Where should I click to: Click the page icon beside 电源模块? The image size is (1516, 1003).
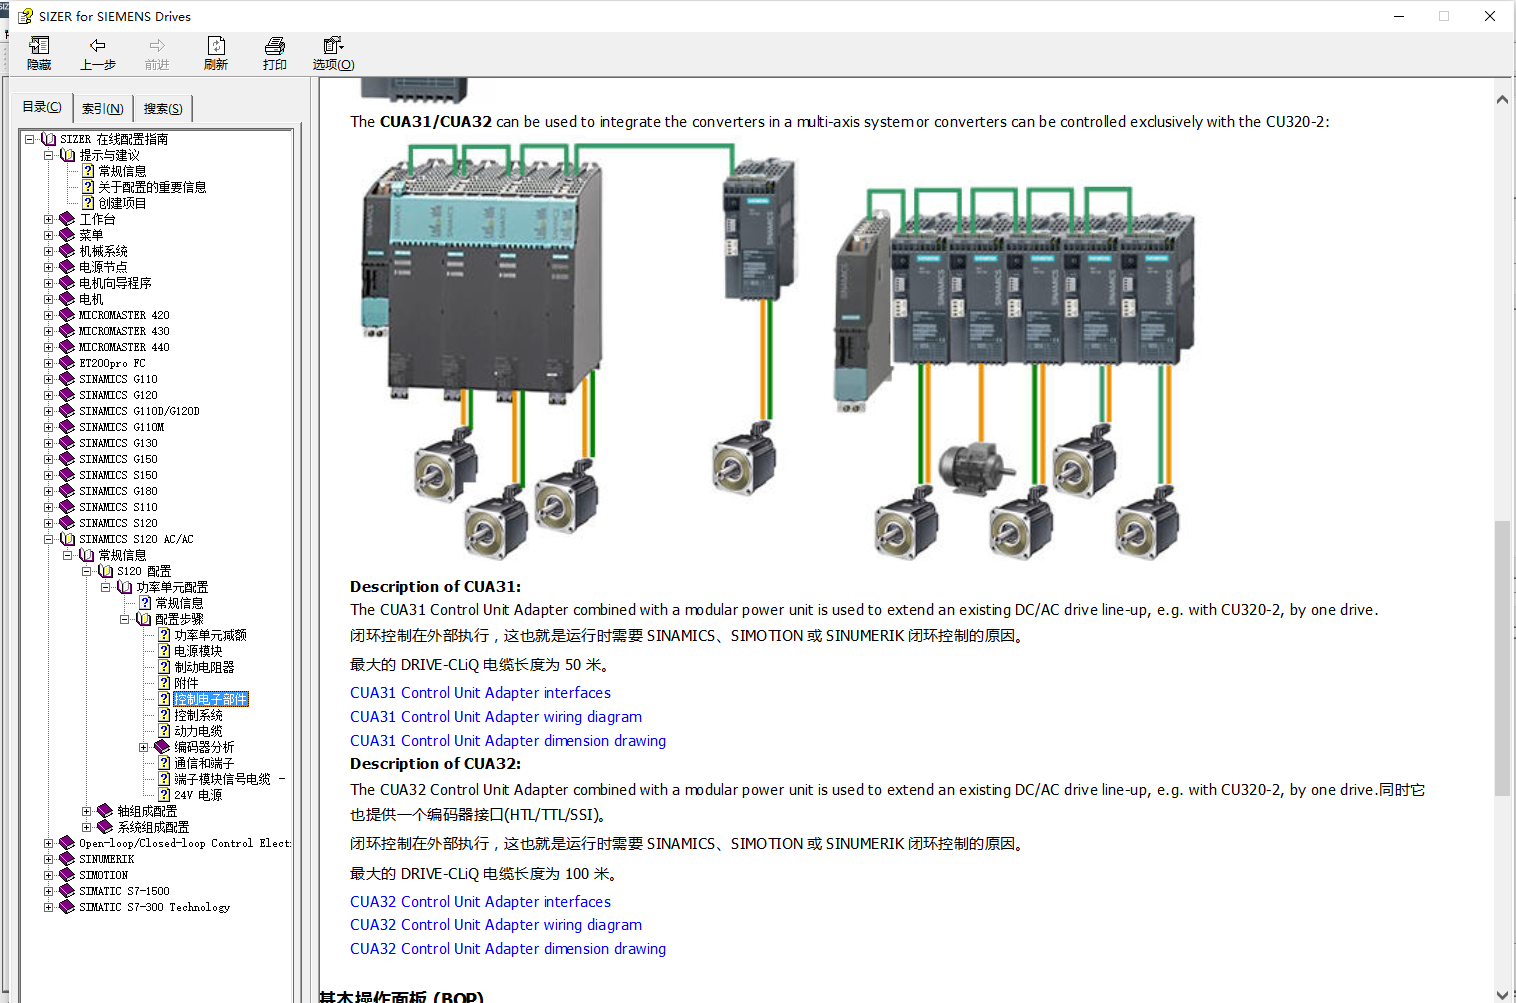pos(164,651)
